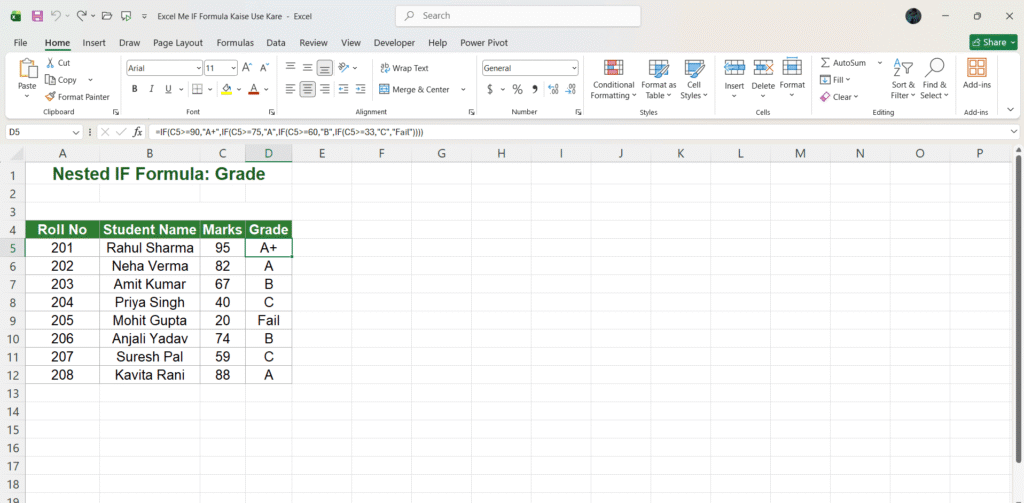This screenshot has height=503, width=1024.
Task: Open the font size 11 dropdown
Action: click(x=234, y=68)
